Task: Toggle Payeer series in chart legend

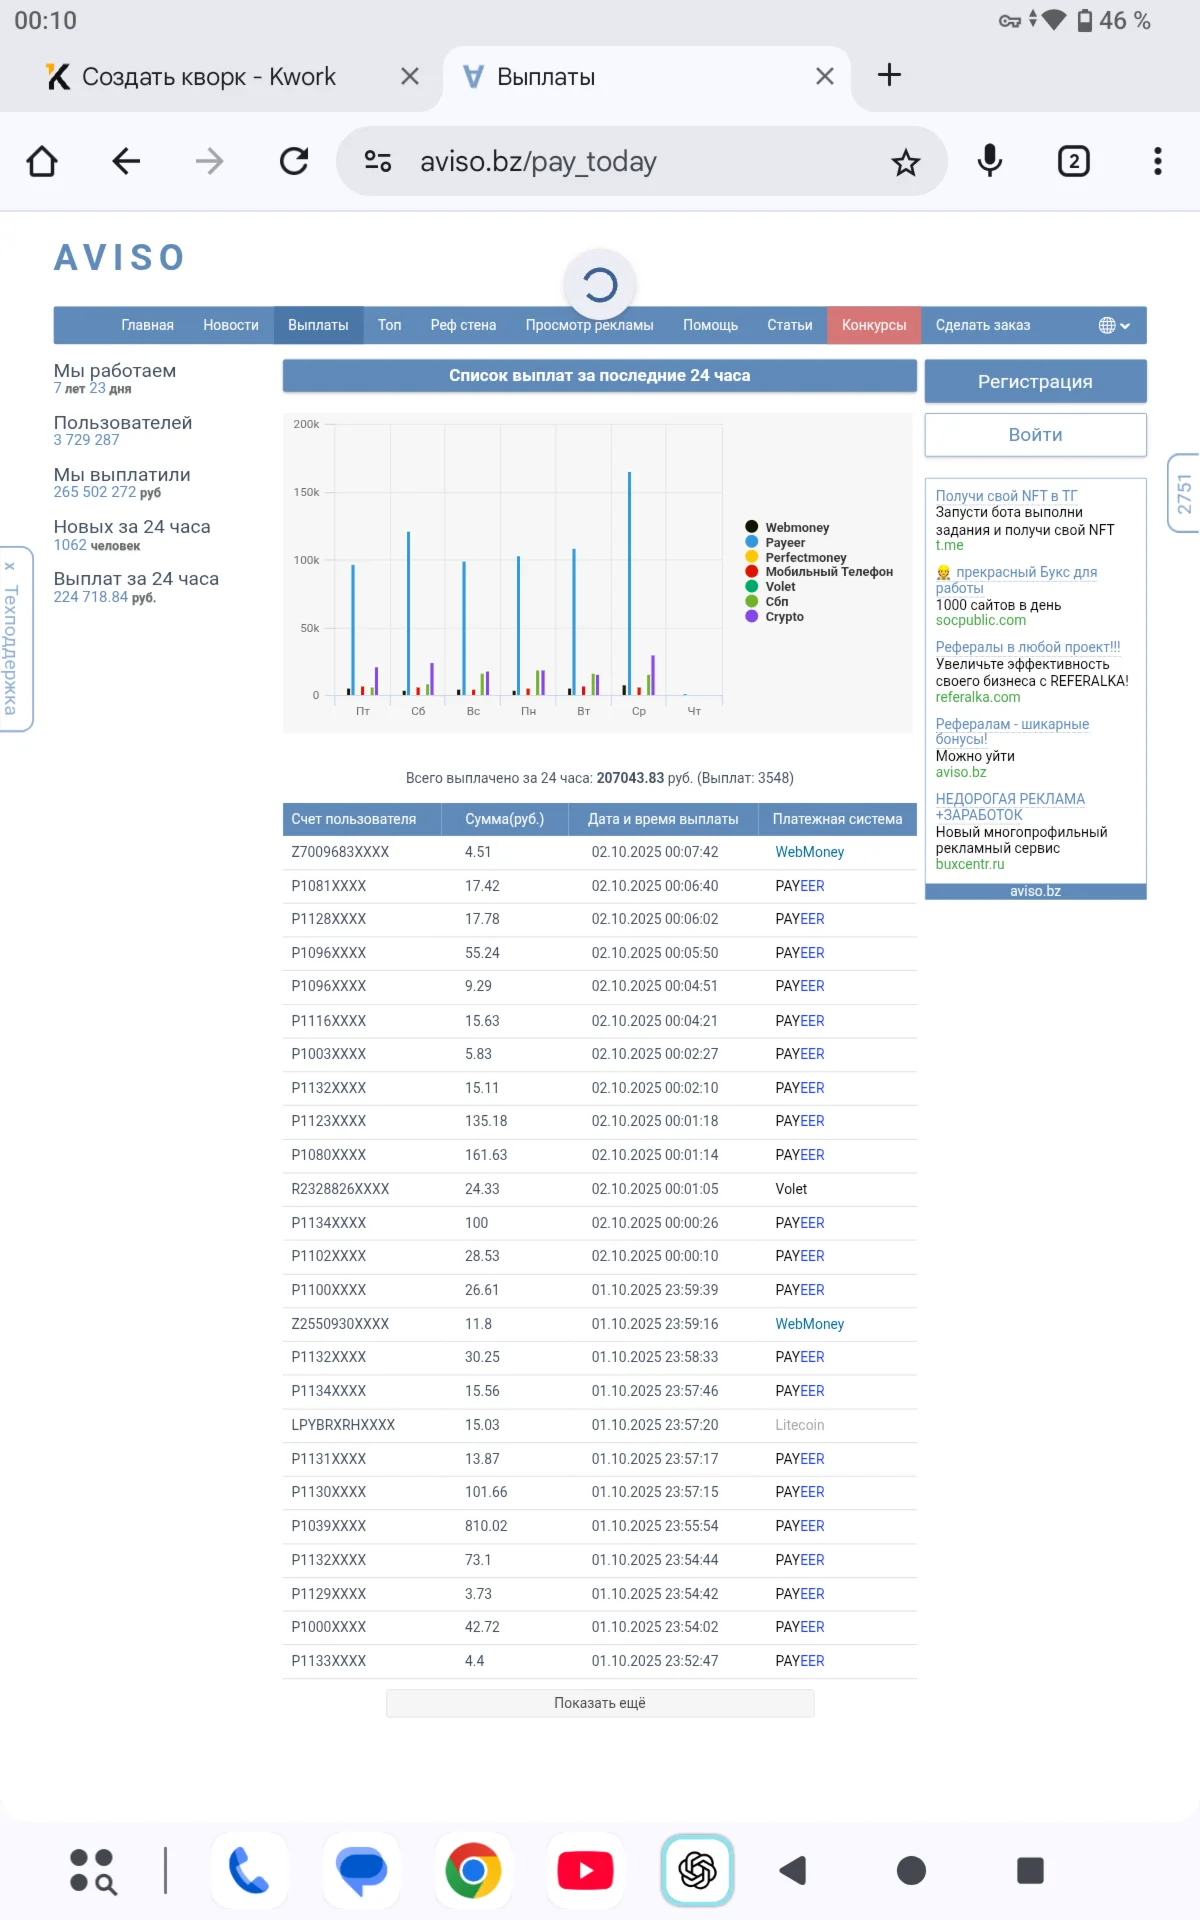Action: click(x=785, y=543)
